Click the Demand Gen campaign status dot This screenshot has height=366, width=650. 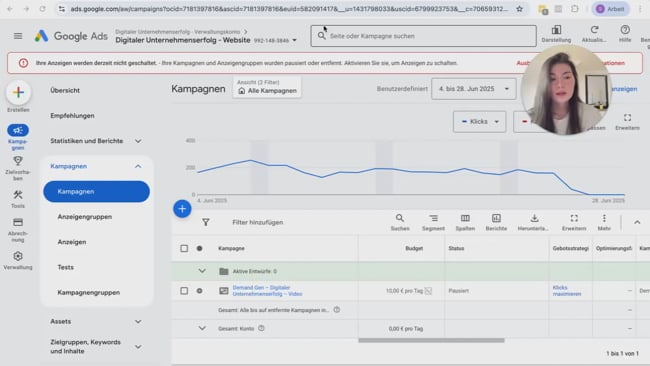199,291
